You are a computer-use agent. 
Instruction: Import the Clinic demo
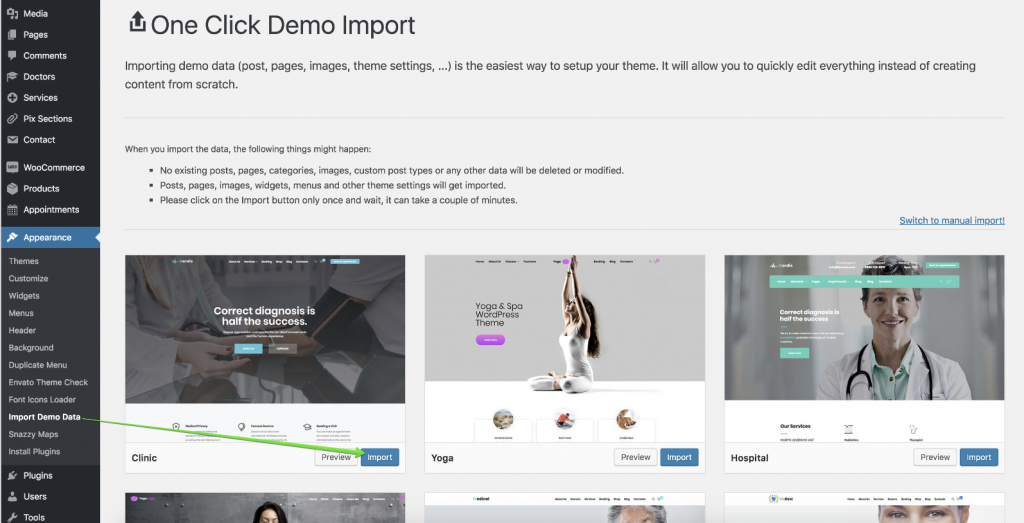[x=379, y=457]
